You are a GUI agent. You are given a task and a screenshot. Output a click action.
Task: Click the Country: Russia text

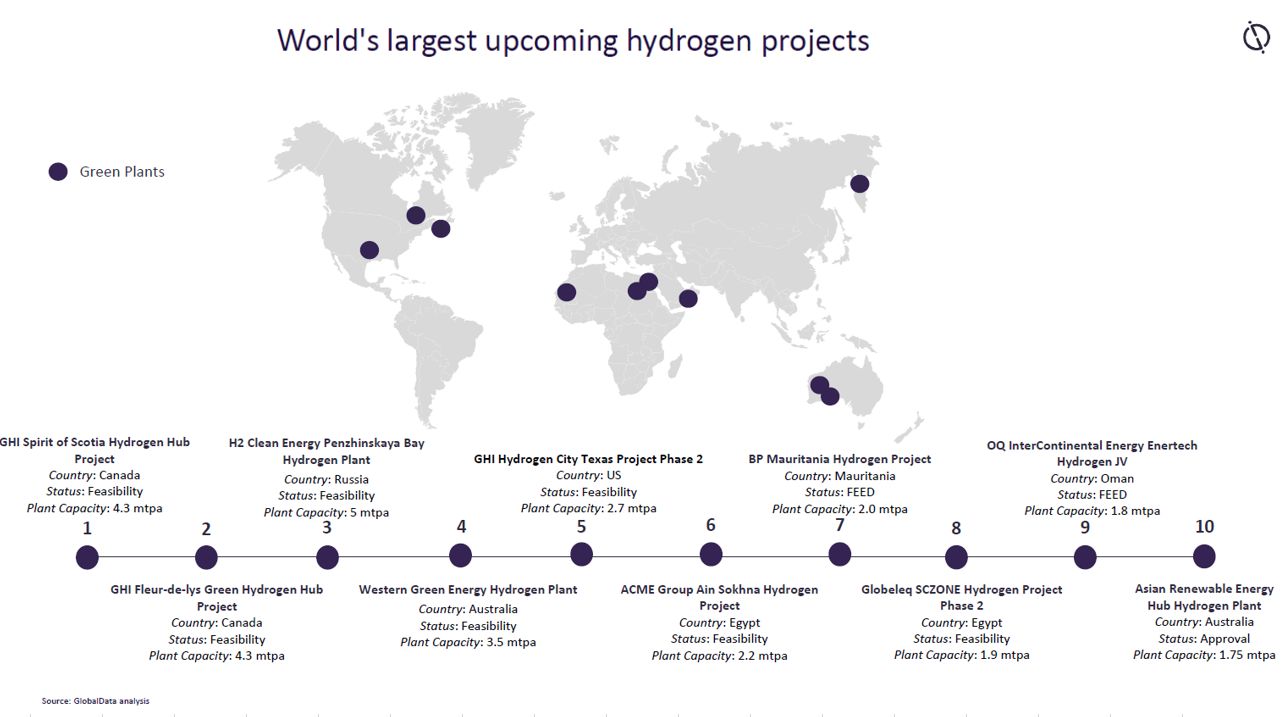326,479
